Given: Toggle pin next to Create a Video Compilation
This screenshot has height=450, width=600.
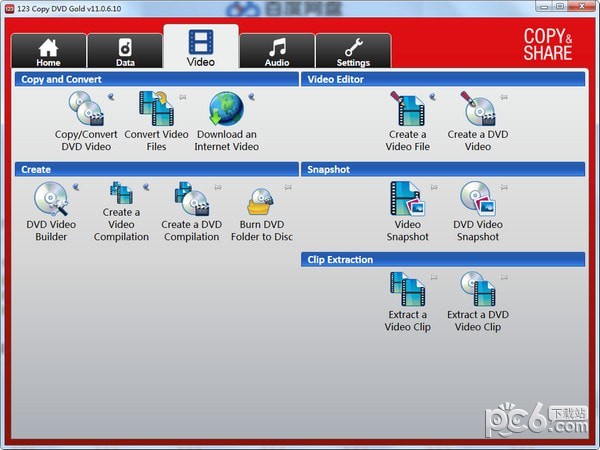Looking at the screenshot, I should tap(146, 187).
